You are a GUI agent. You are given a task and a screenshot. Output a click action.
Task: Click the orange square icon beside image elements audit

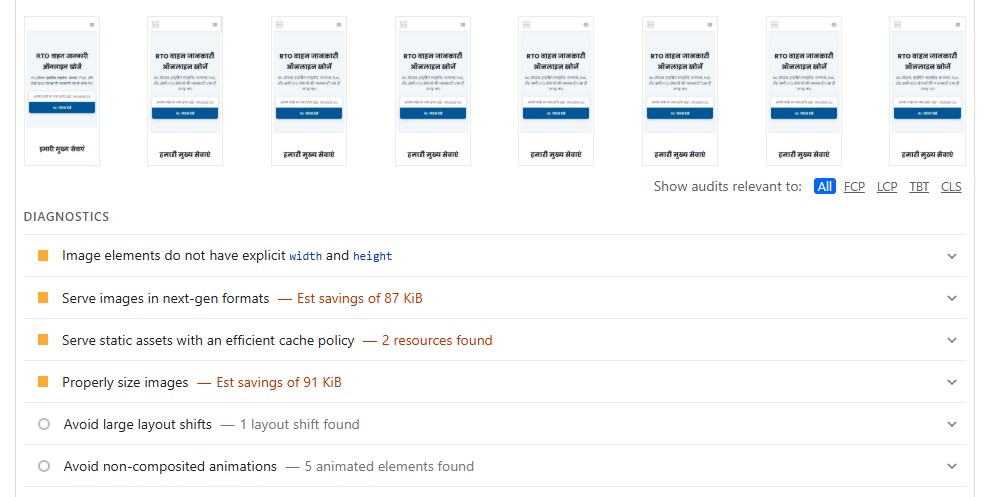[x=43, y=256]
